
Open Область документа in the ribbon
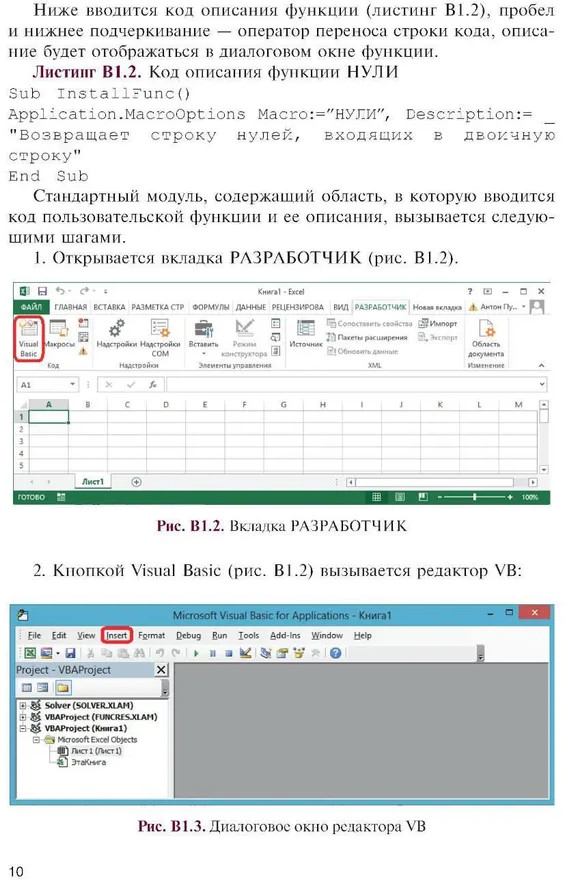point(485,338)
